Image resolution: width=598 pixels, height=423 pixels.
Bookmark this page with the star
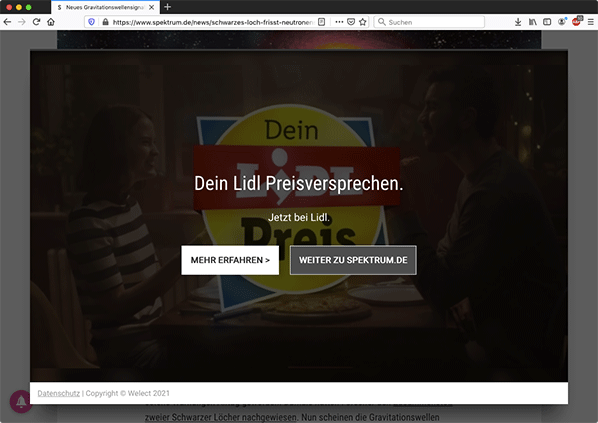(x=363, y=22)
